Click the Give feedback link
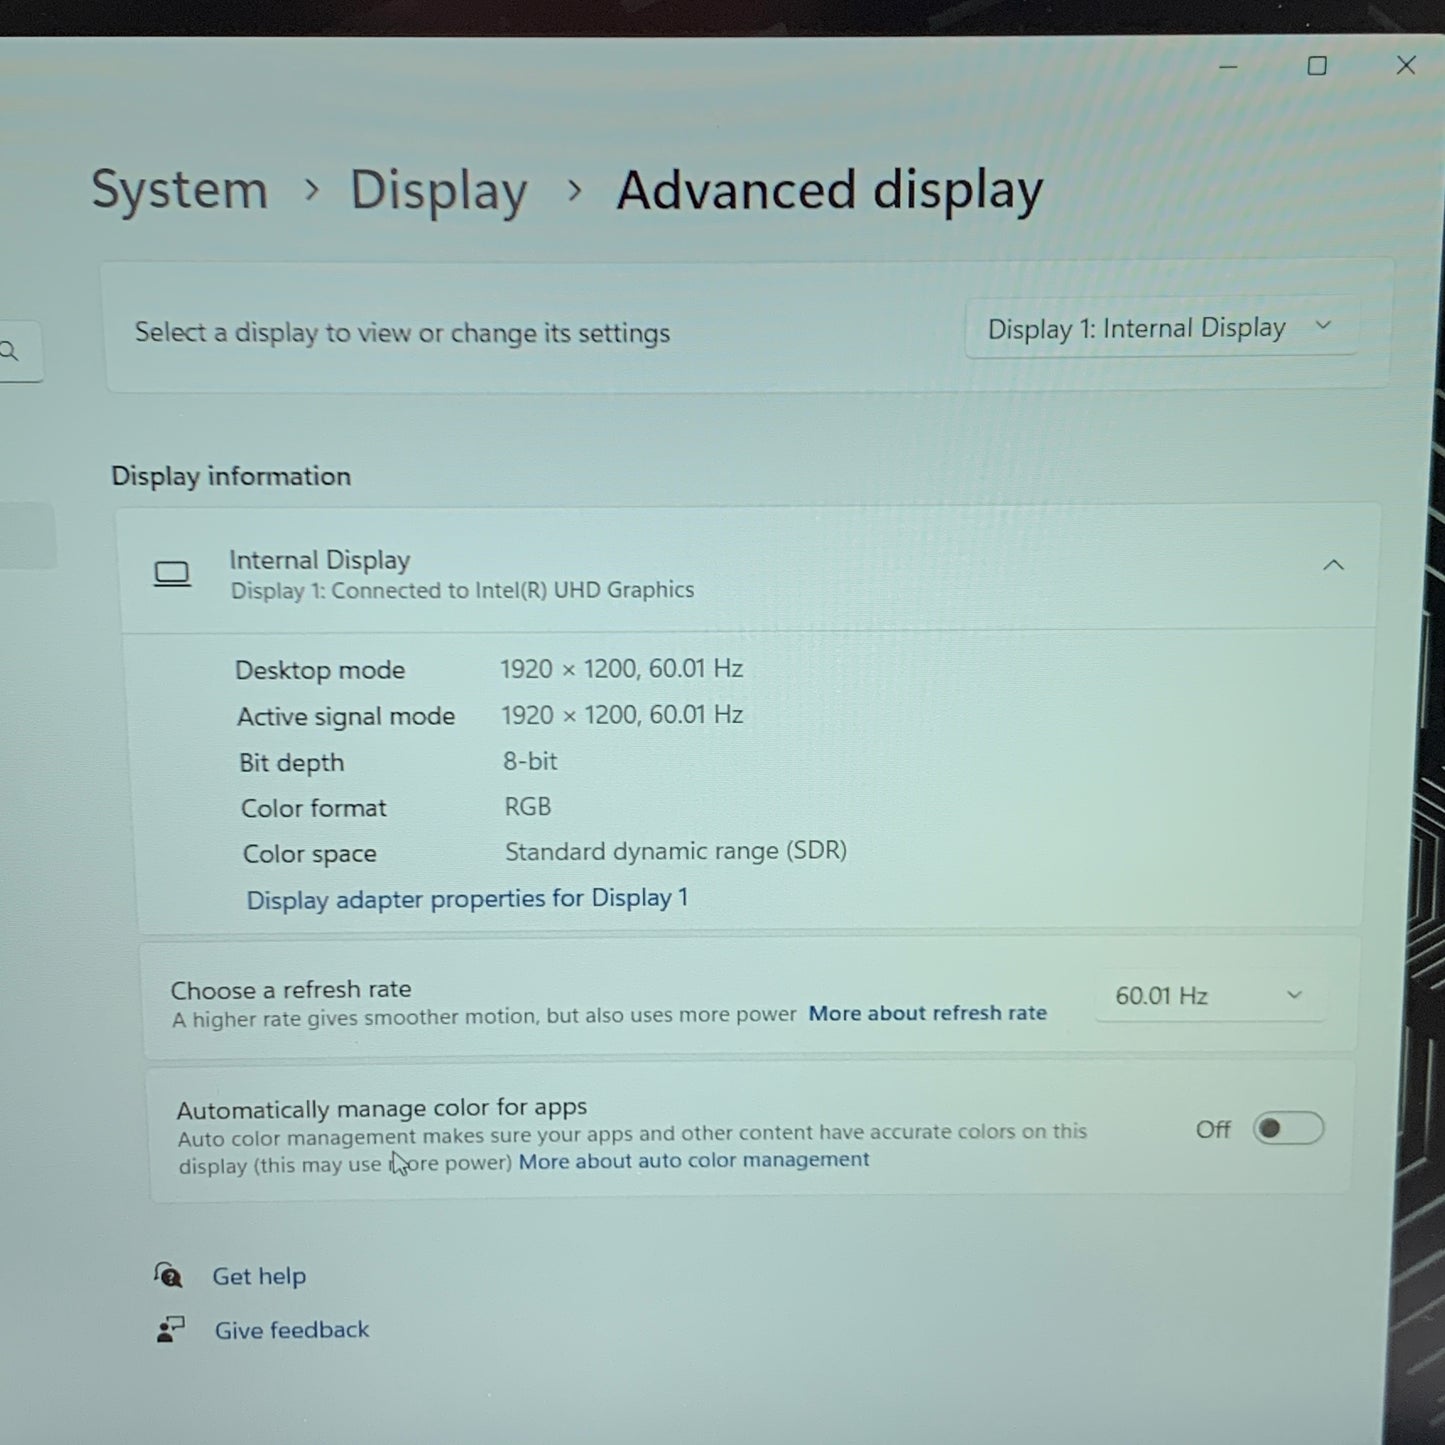 pos(291,1329)
